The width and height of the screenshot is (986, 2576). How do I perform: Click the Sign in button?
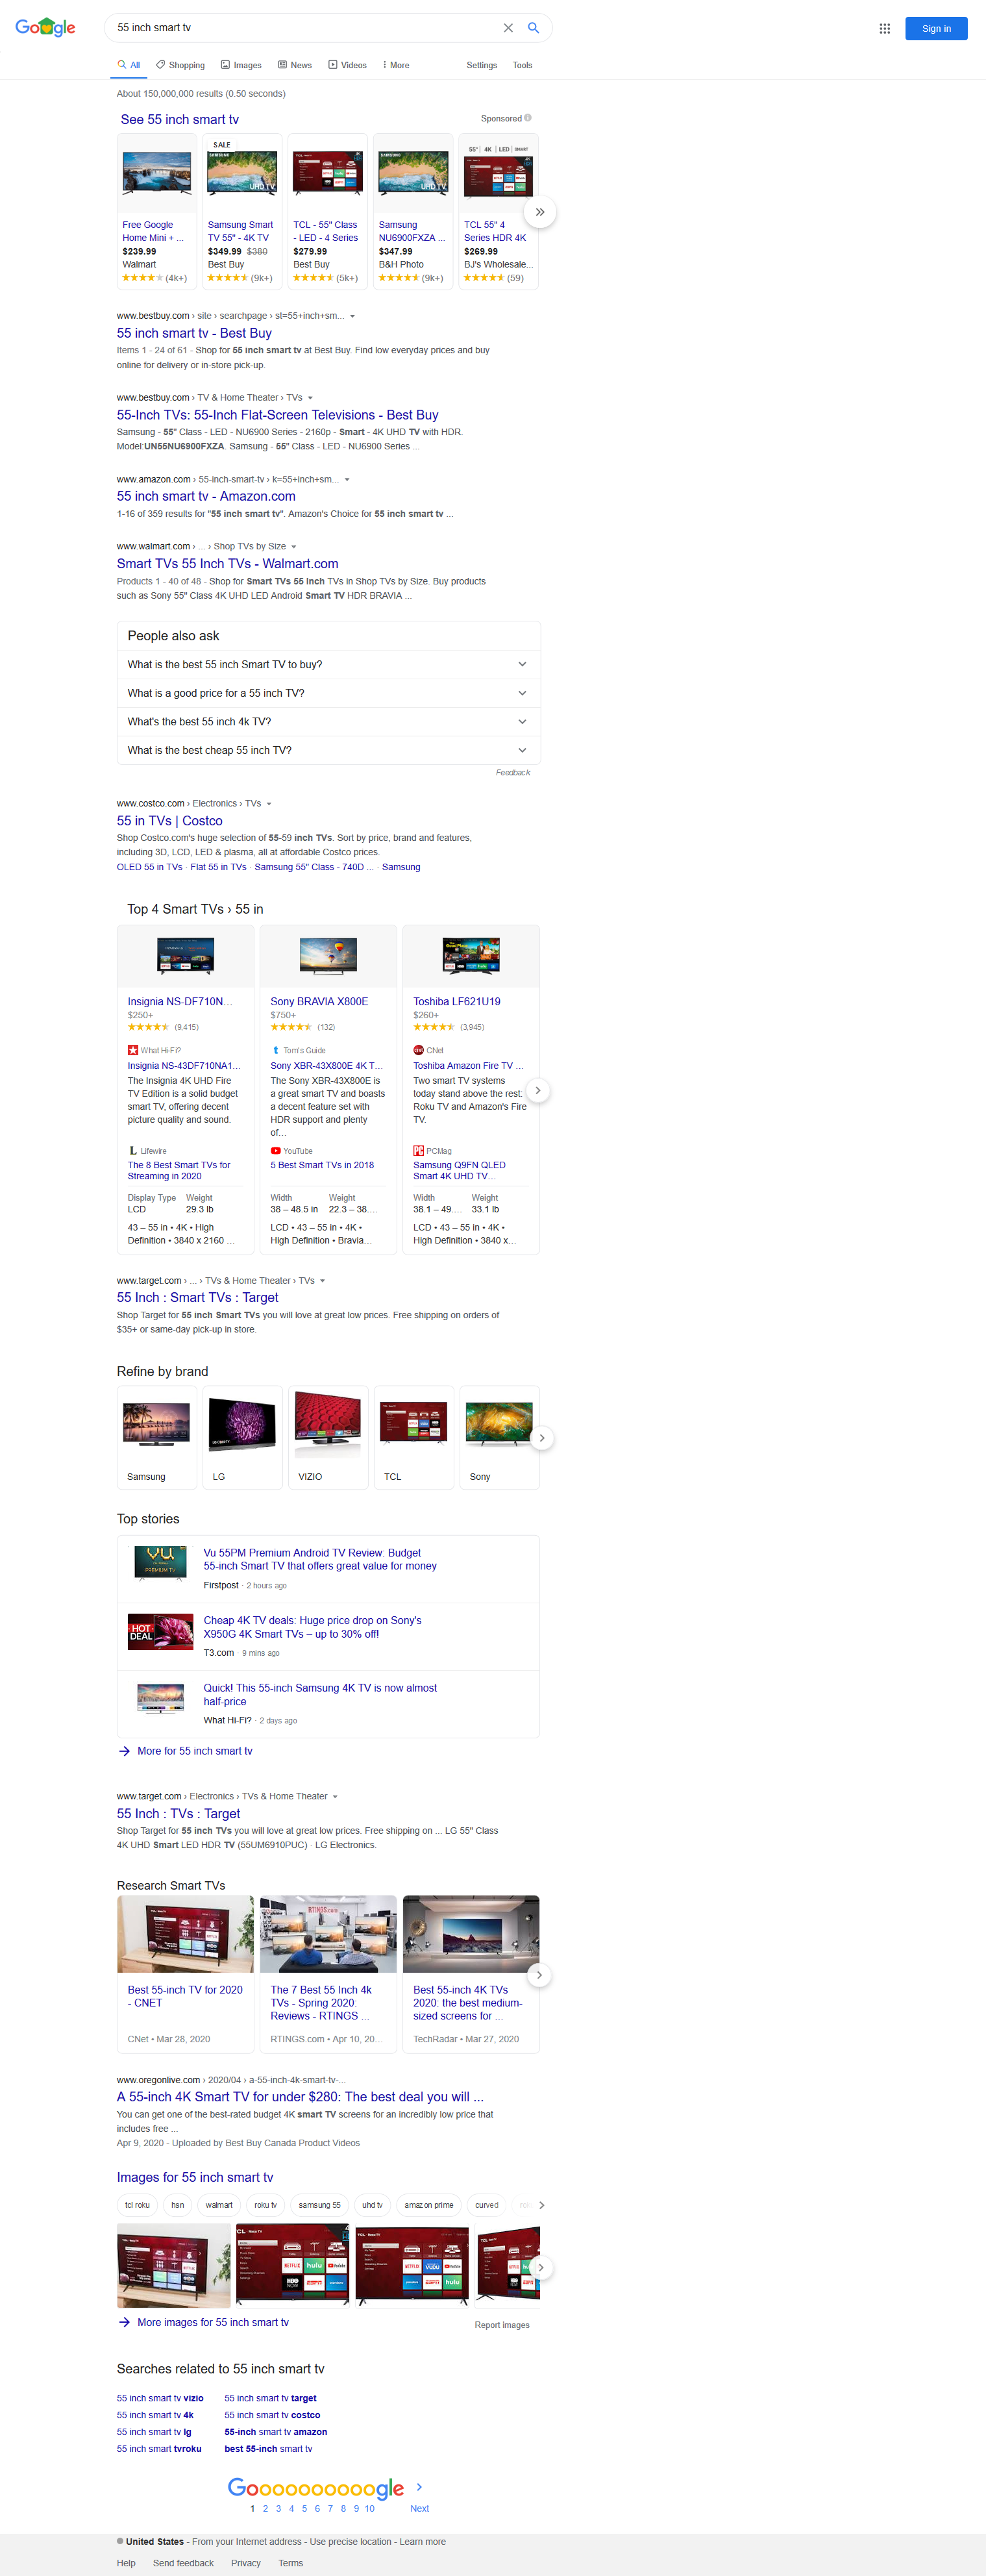pyautogui.click(x=936, y=28)
